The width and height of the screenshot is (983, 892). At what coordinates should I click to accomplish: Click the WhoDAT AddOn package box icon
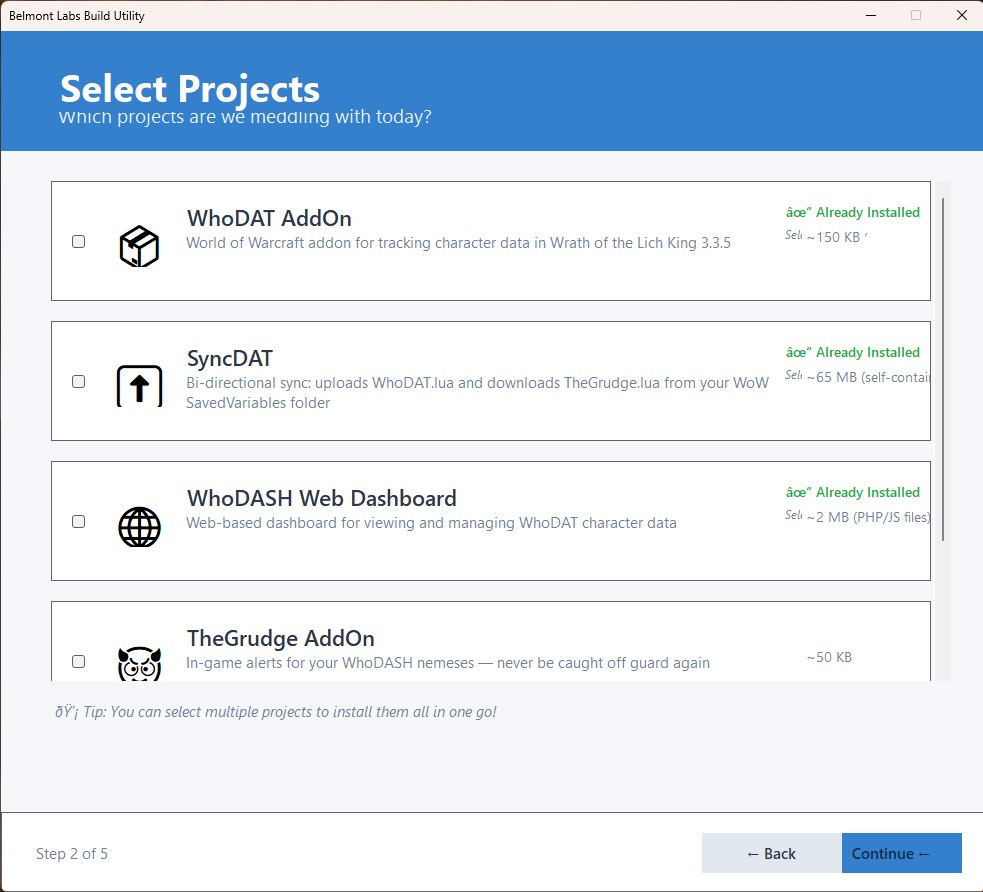139,245
